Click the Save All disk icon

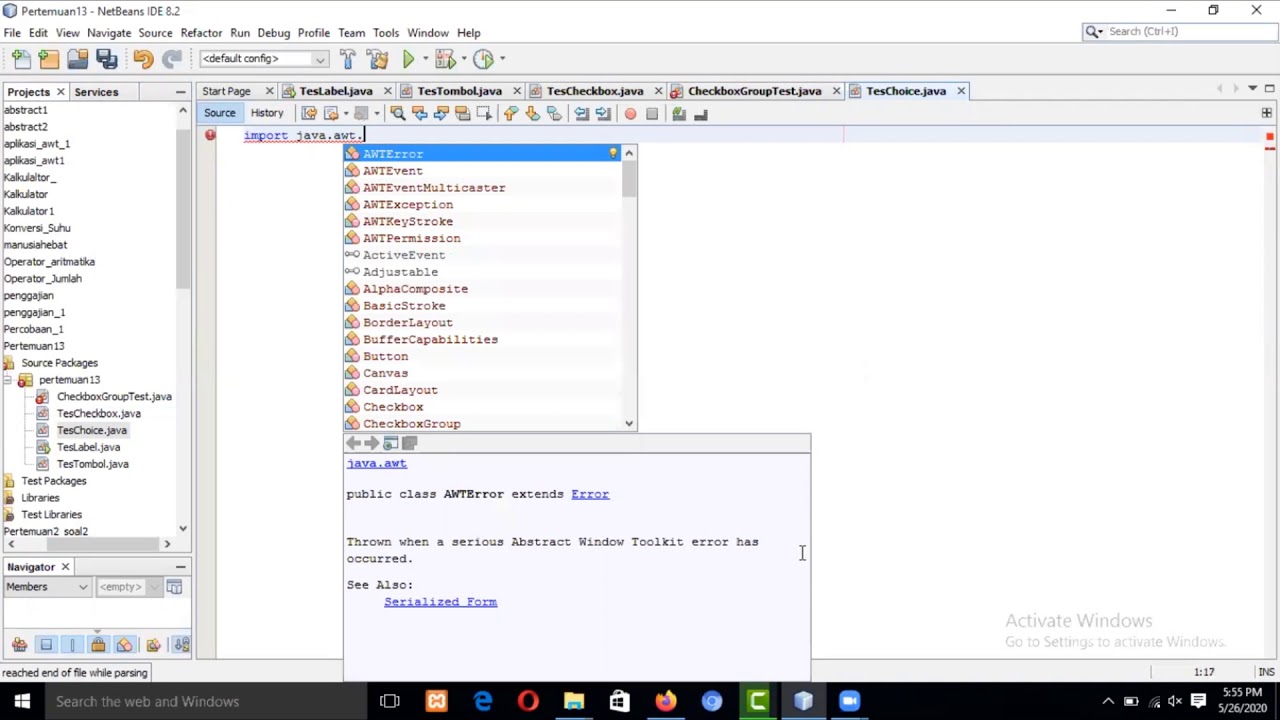107,59
